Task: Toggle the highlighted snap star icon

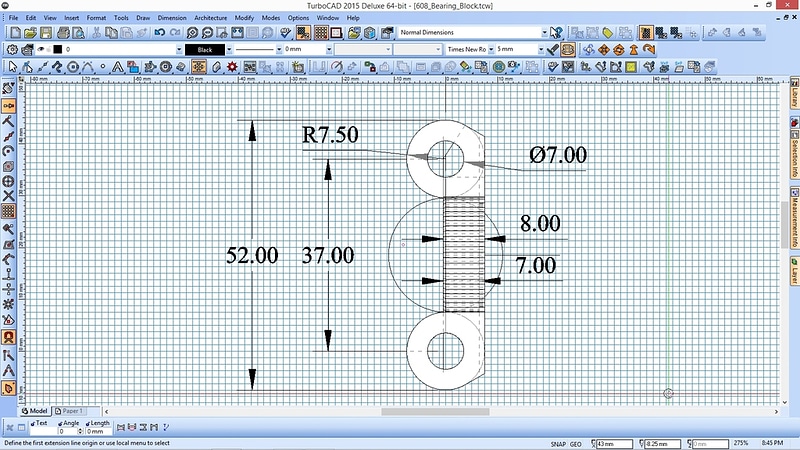Action: coord(199,67)
